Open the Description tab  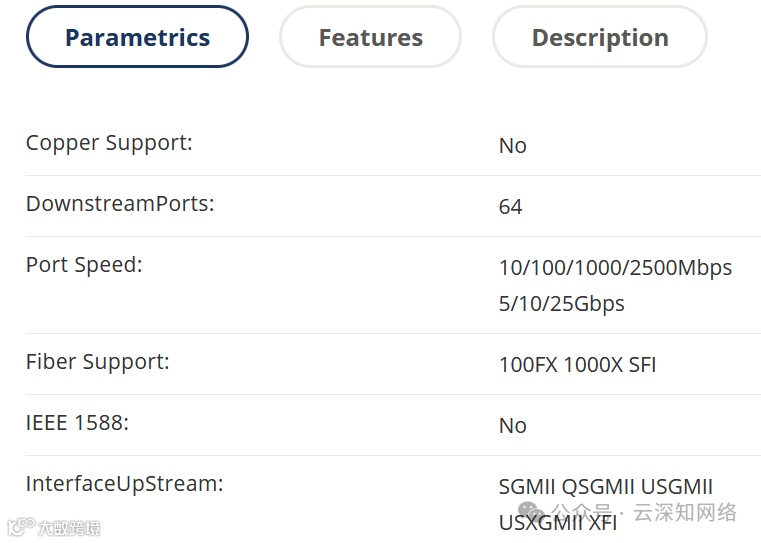(x=600, y=37)
